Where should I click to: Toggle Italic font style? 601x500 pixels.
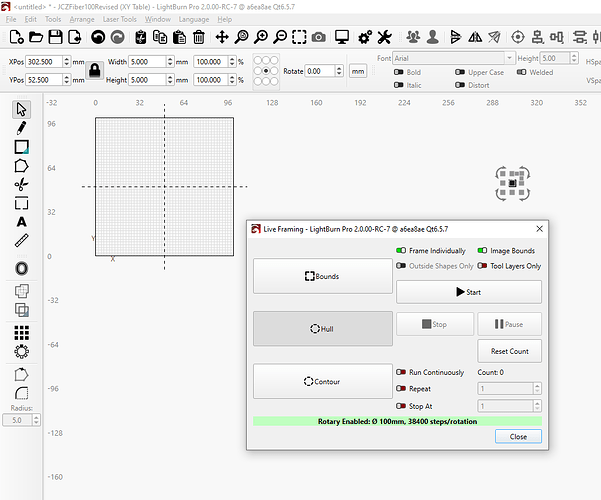point(399,85)
